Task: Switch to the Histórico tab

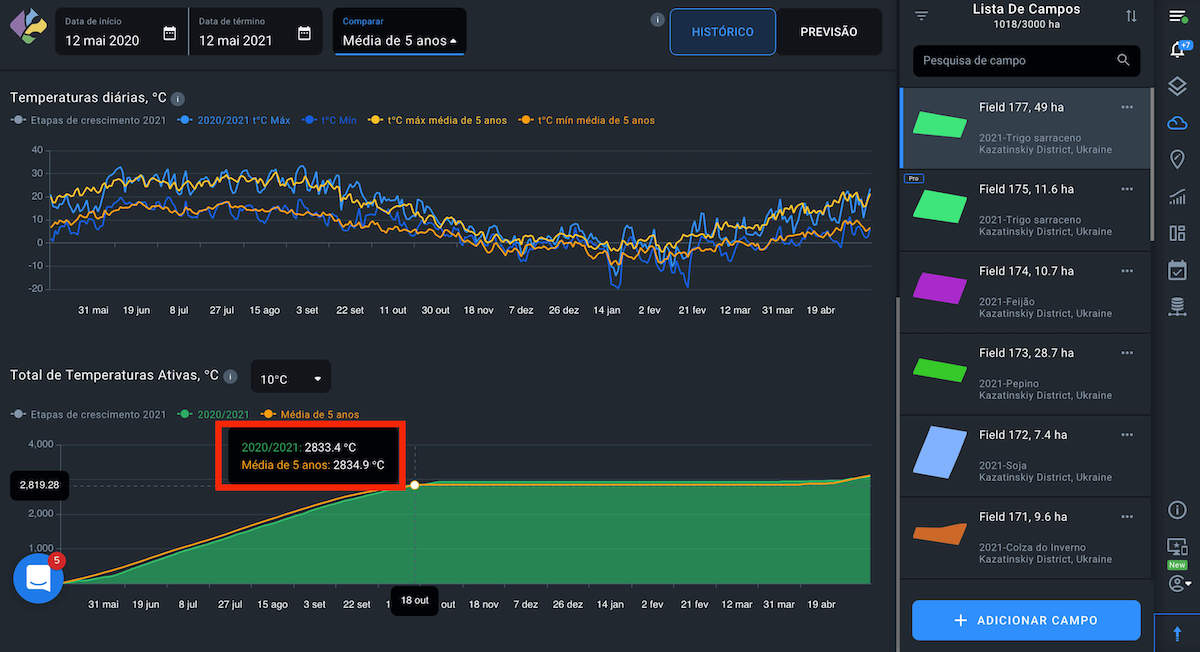Action: click(x=722, y=32)
